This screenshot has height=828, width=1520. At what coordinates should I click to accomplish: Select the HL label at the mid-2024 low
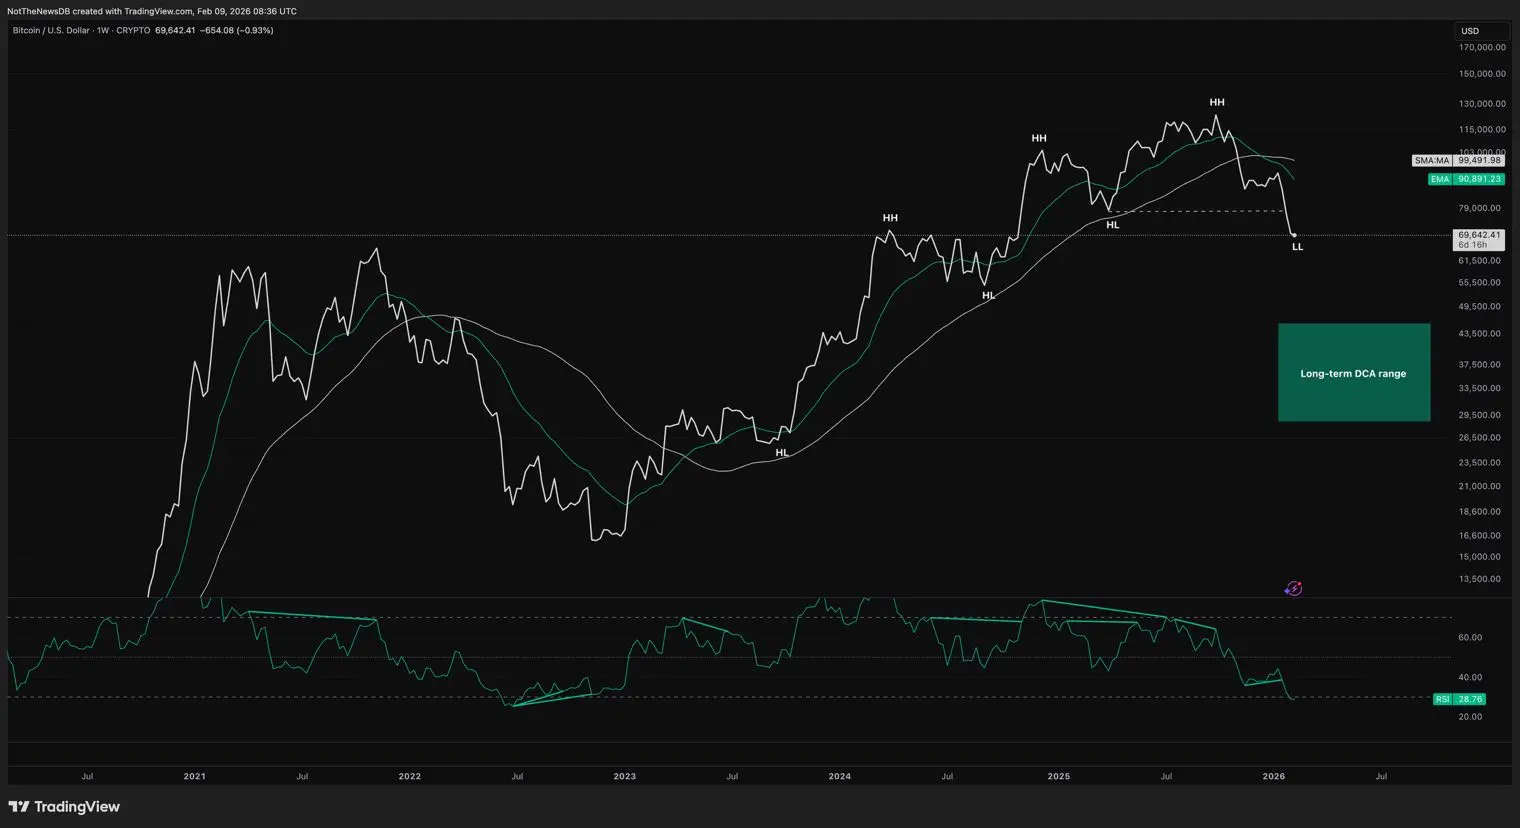[x=989, y=295]
